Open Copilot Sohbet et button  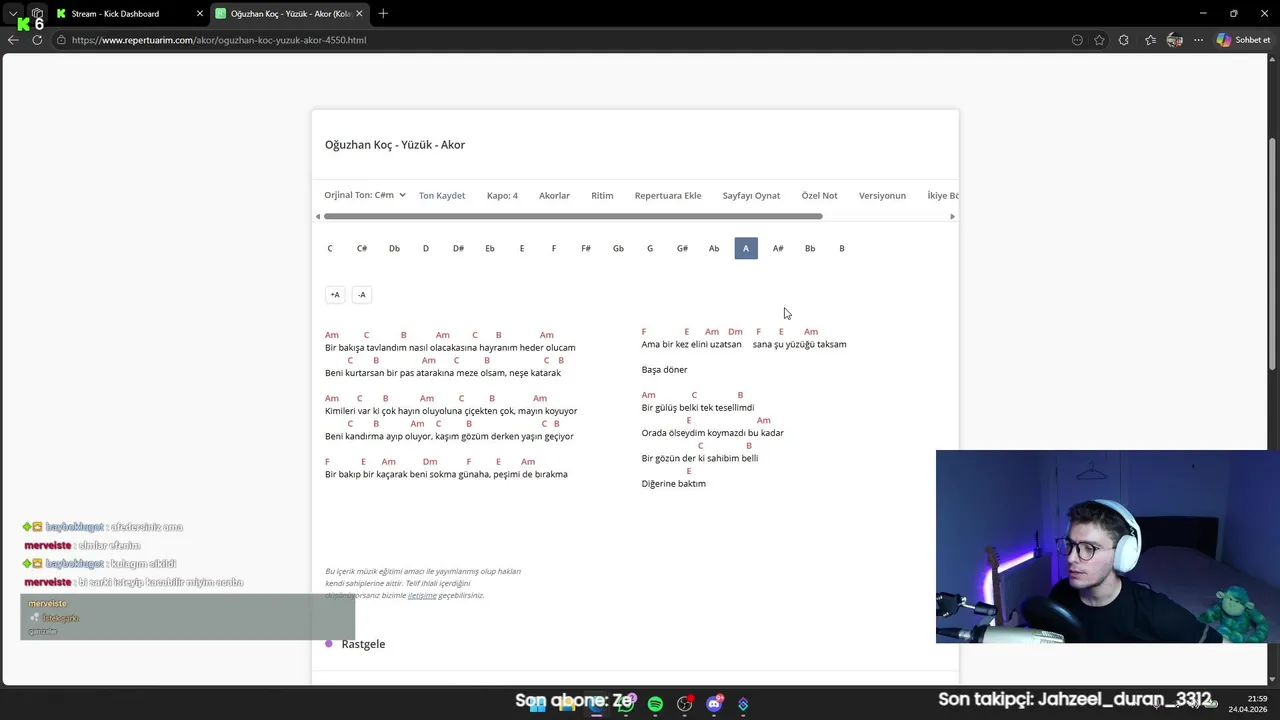[1243, 40]
